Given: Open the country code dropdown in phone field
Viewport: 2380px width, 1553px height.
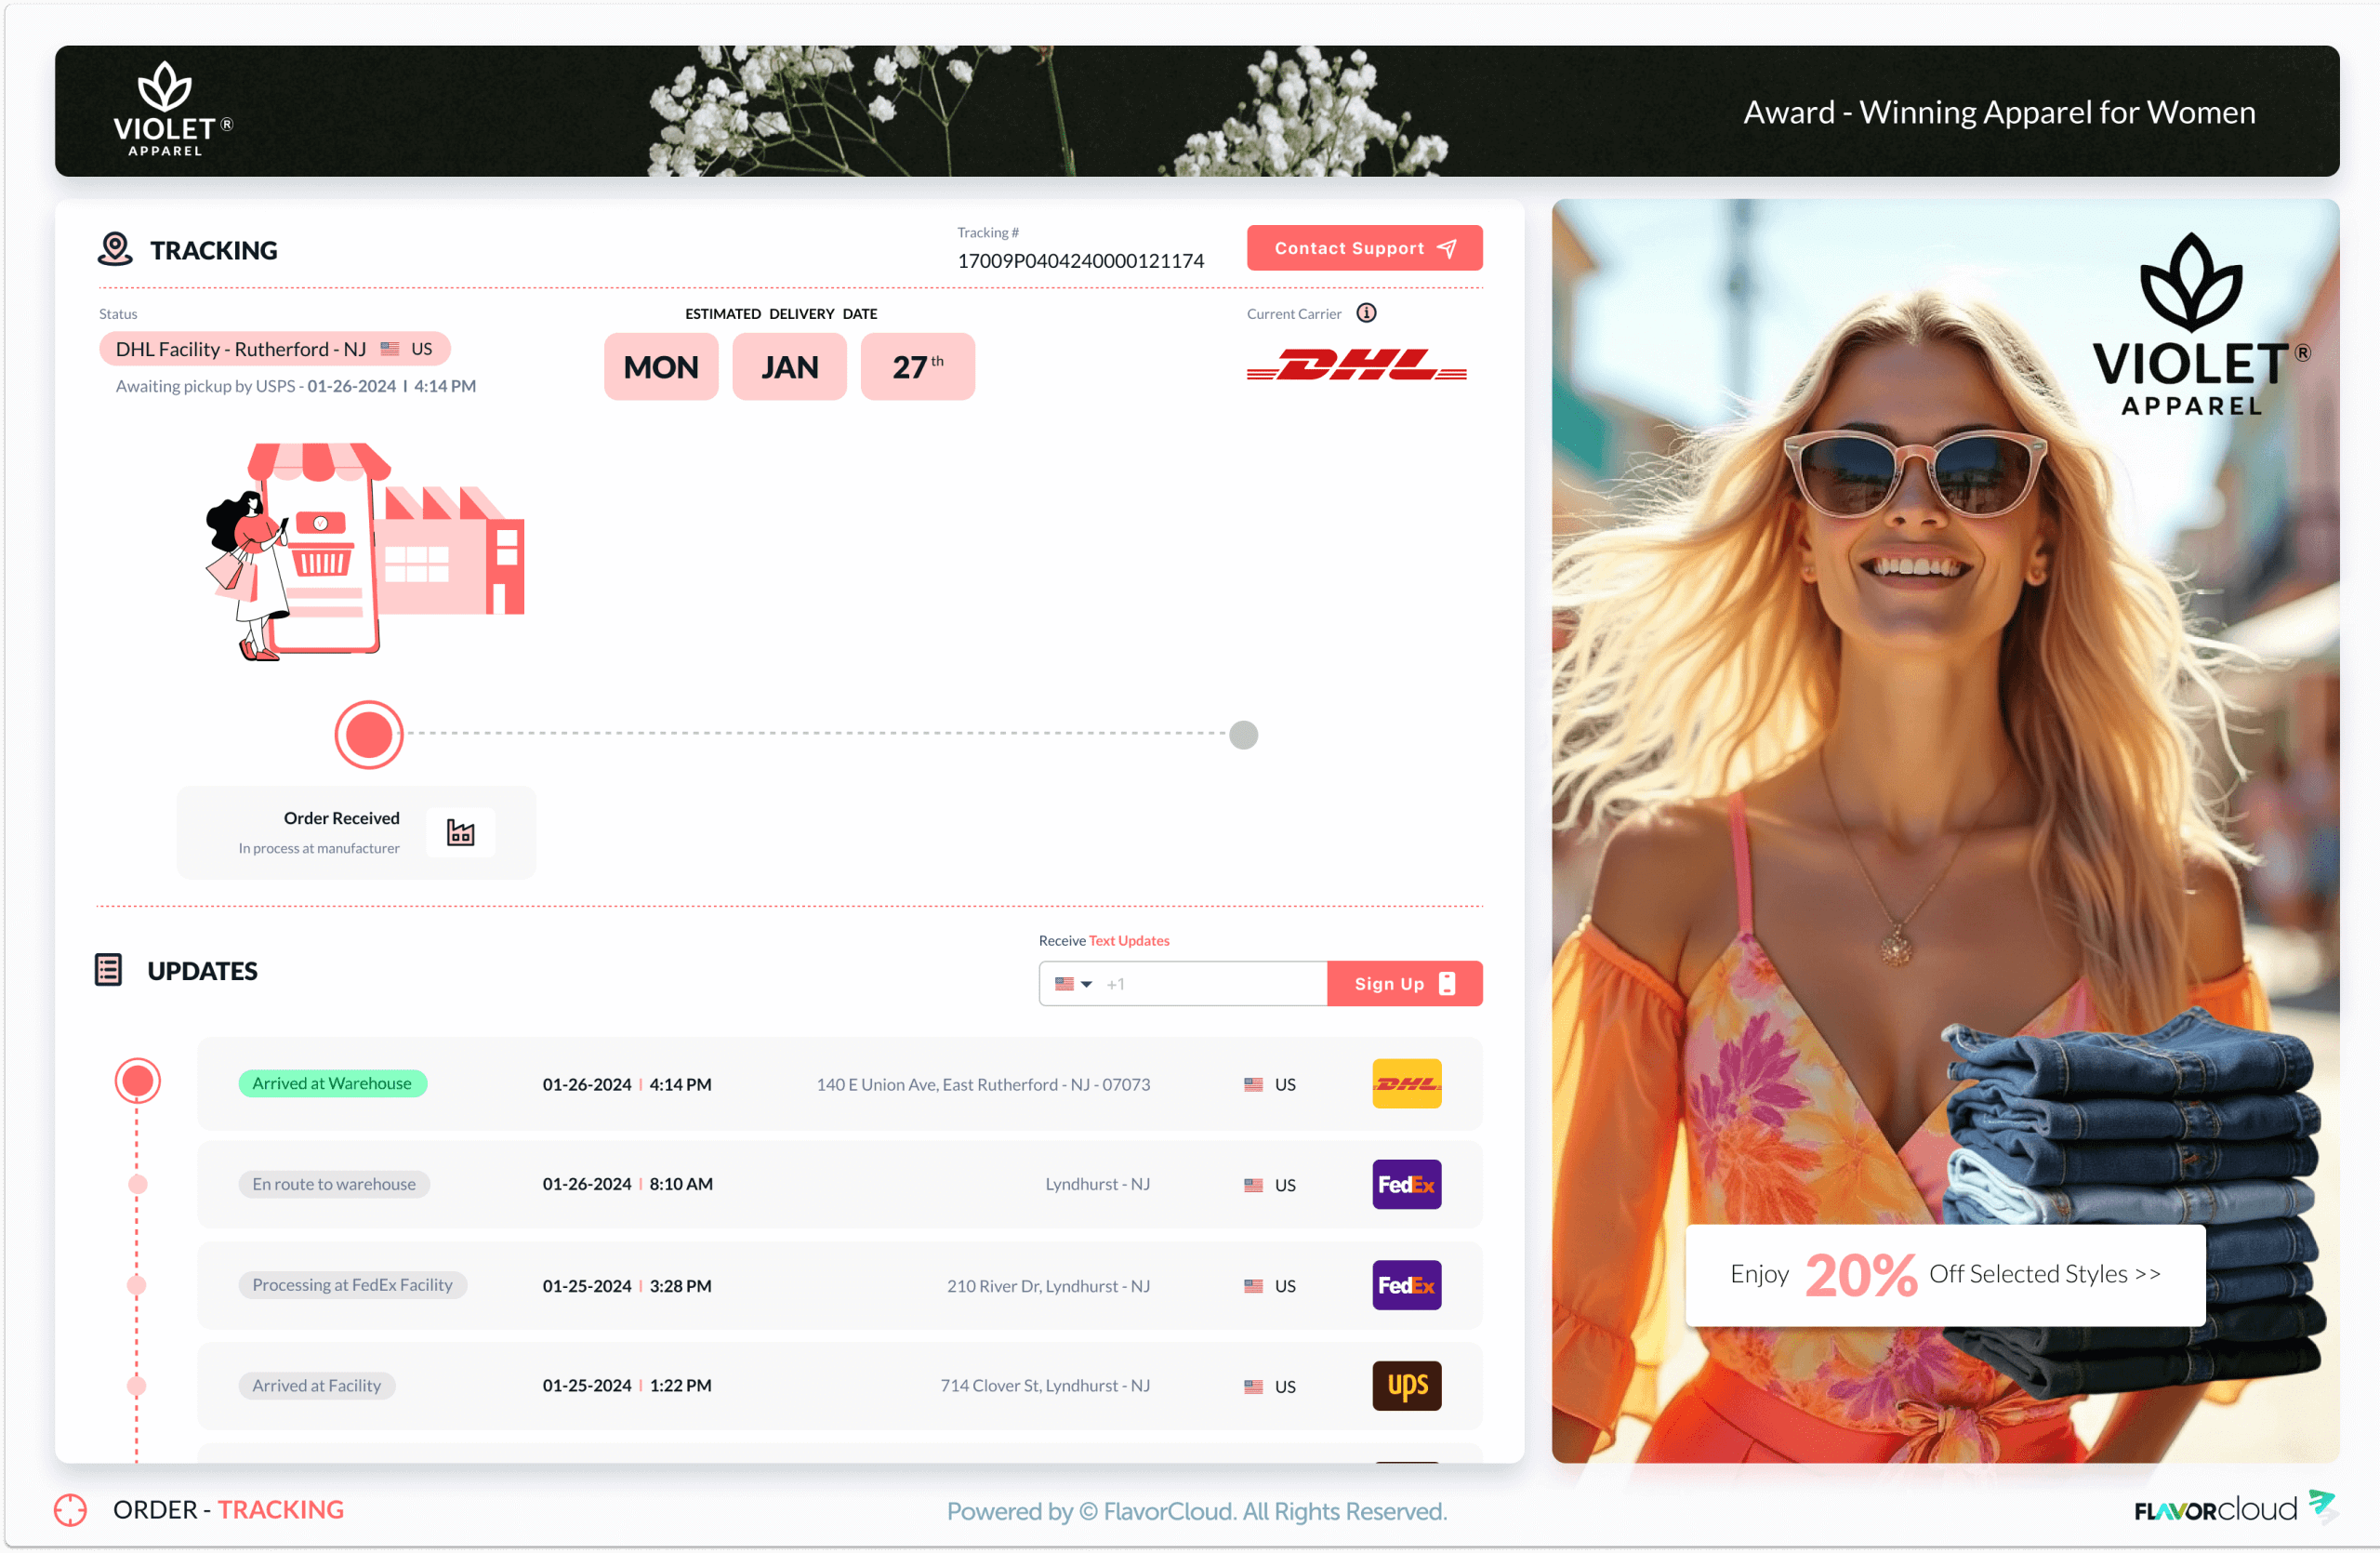Looking at the screenshot, I should point(1073,983).
